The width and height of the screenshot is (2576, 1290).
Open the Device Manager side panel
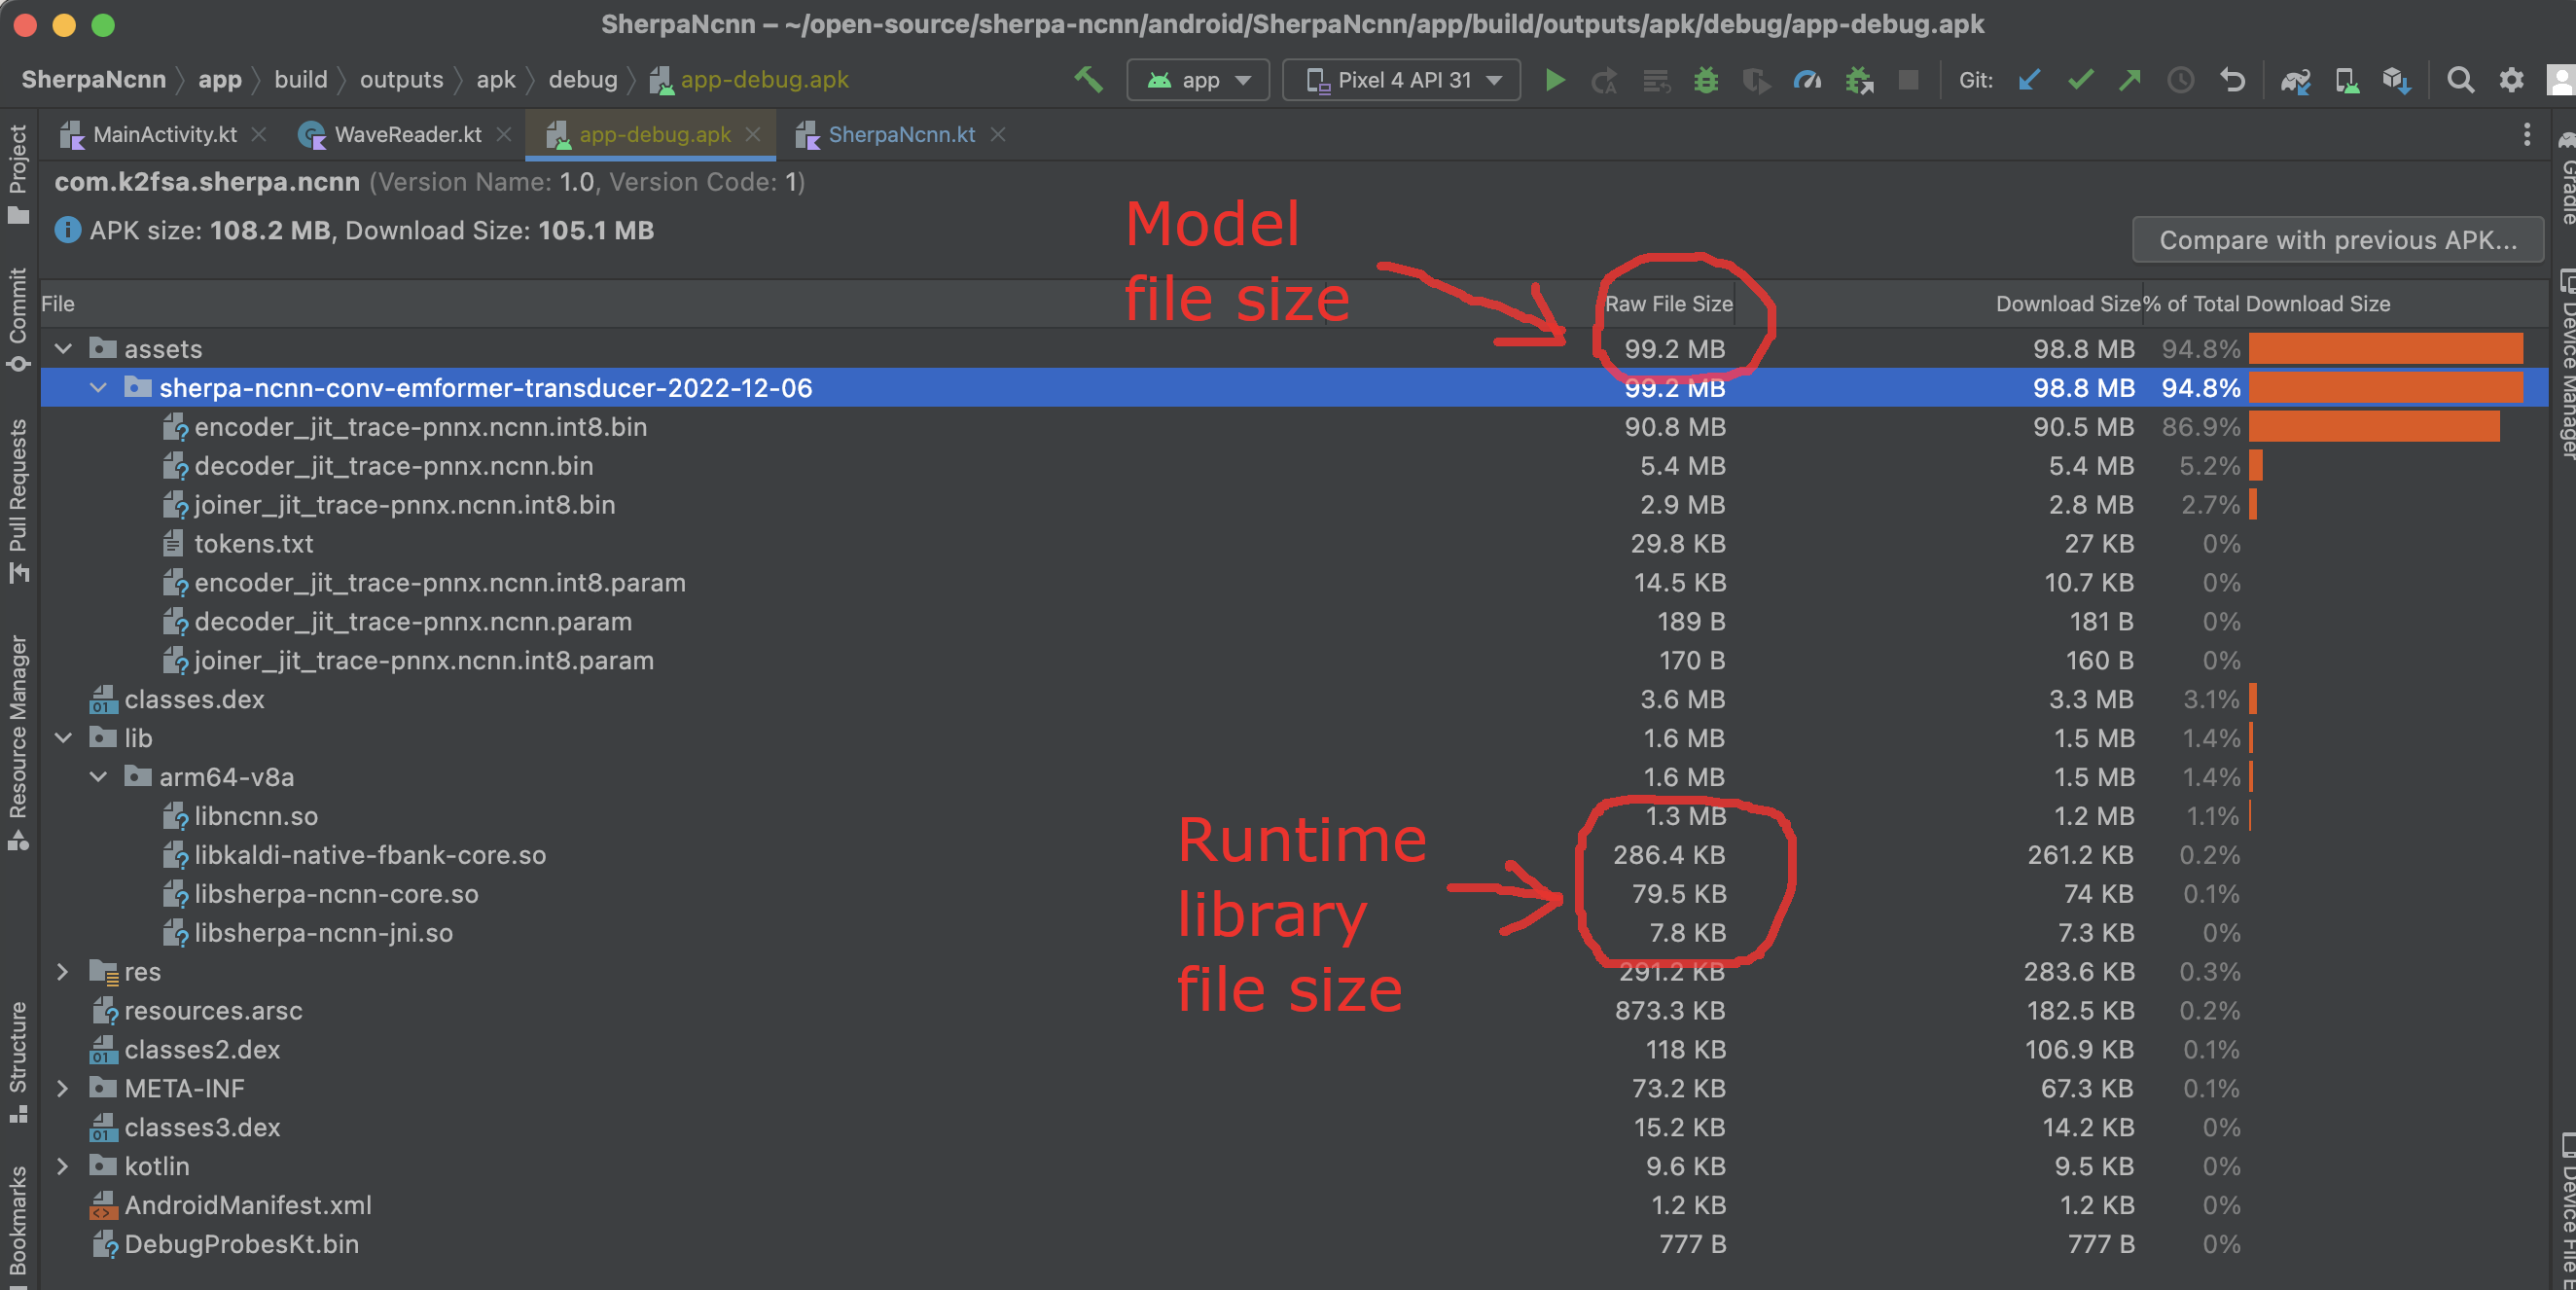click(2565, 364)
